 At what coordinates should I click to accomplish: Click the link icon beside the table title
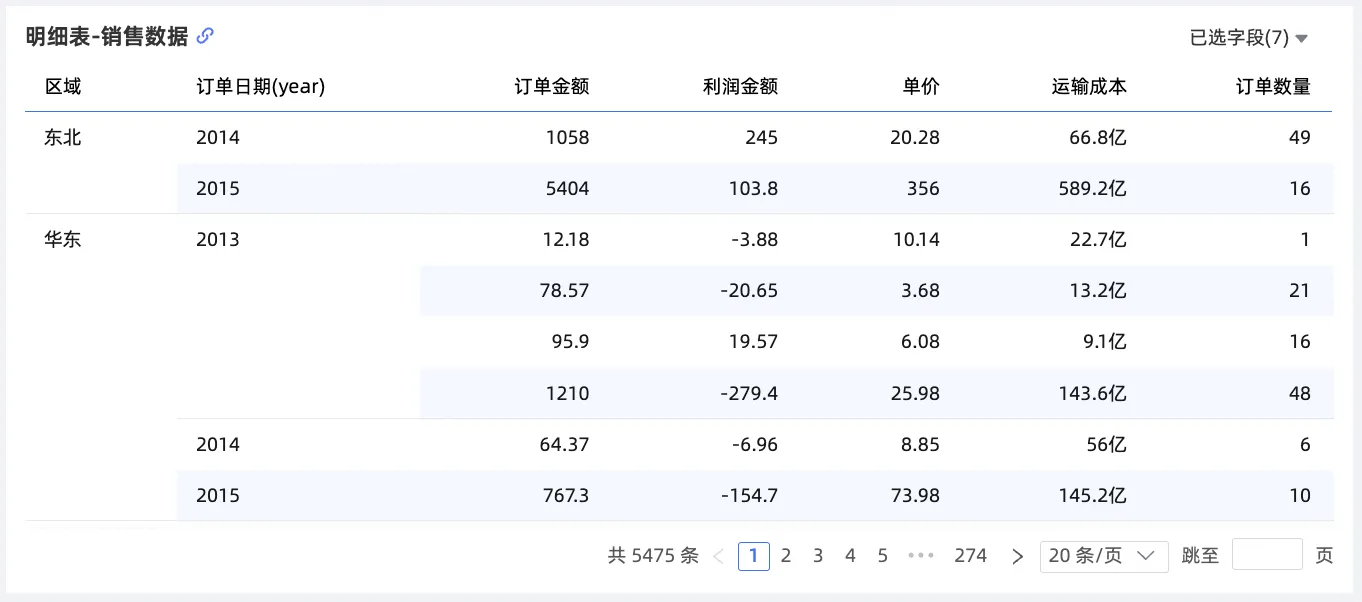click(x=205, y=36)
